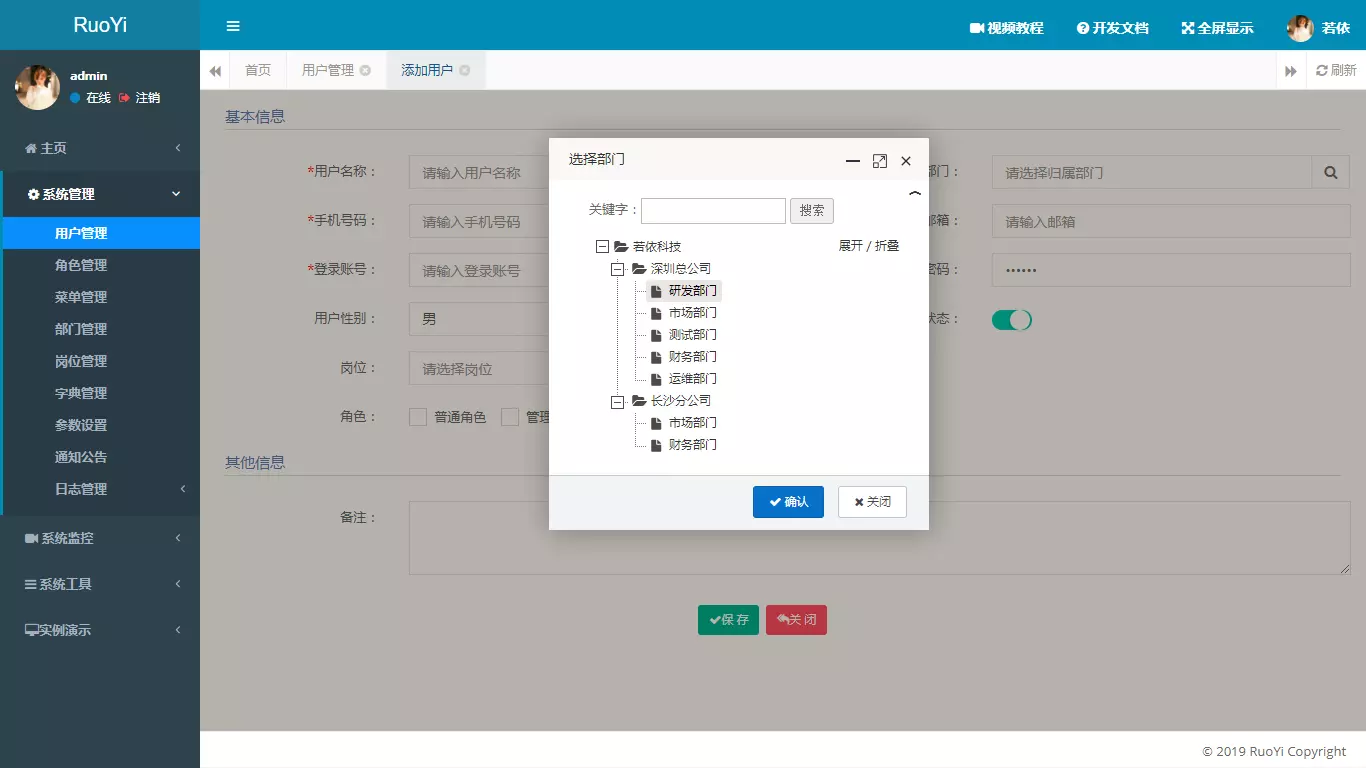The image size is (1366, 768).
Task: Collapse the 深圳总公司 tree node
Action: tap(618, 268)
